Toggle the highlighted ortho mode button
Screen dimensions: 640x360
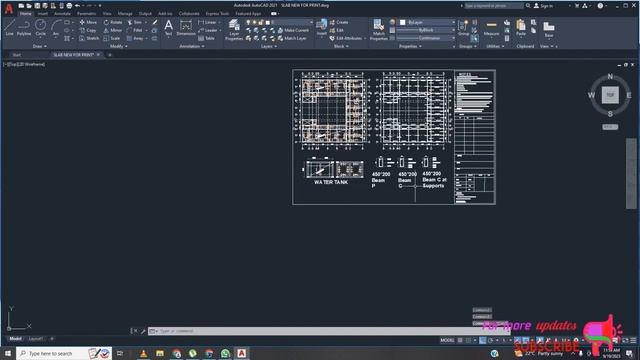(482, 340)
